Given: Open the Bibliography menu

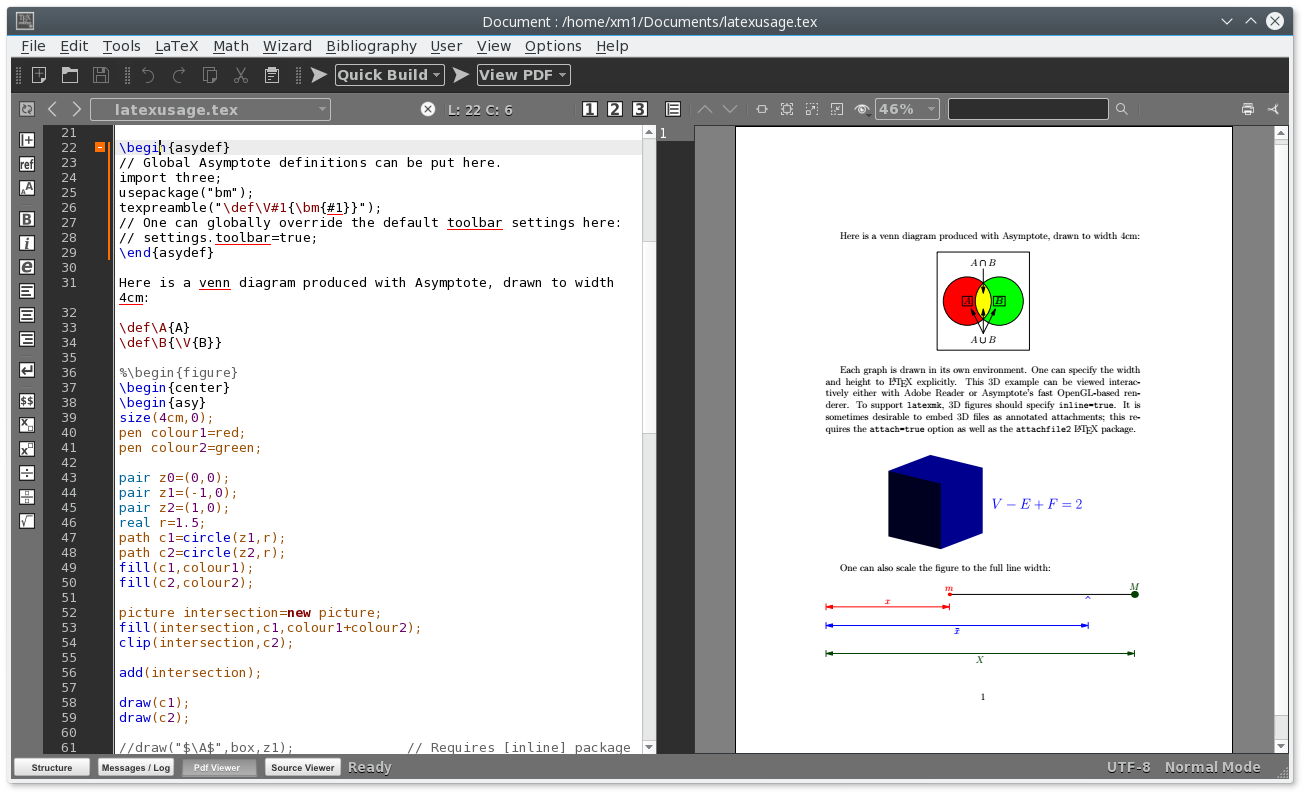Looking at the screenshot, I should click(x=371, y=46).
